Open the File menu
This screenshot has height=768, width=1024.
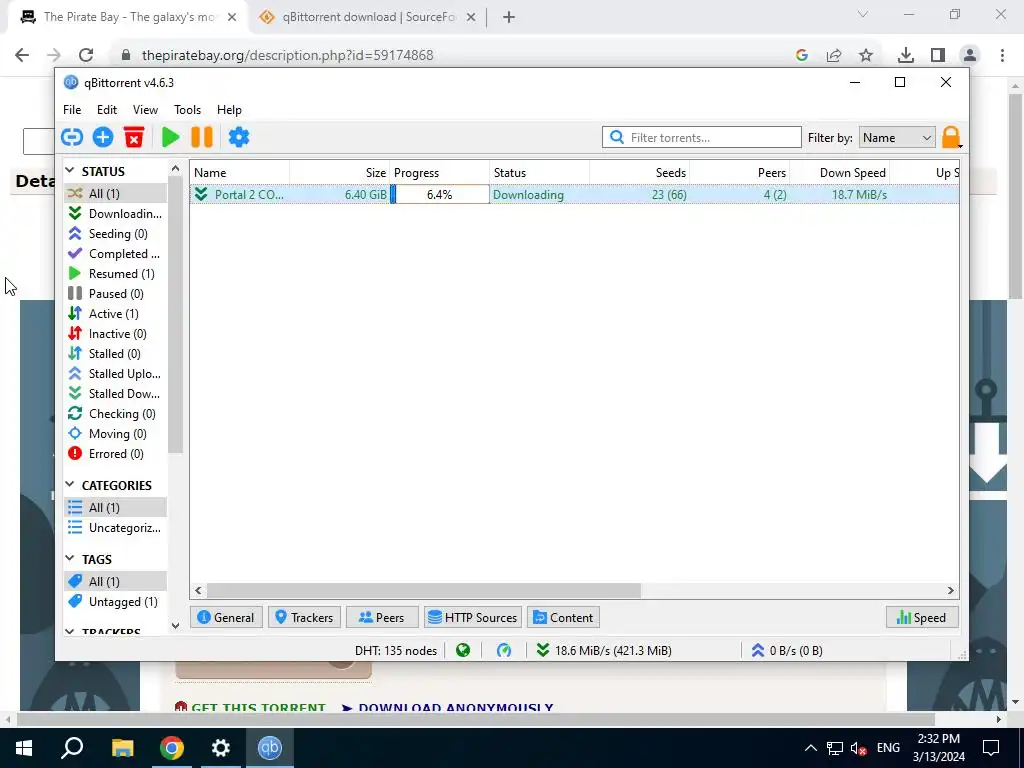pos(72,110)
